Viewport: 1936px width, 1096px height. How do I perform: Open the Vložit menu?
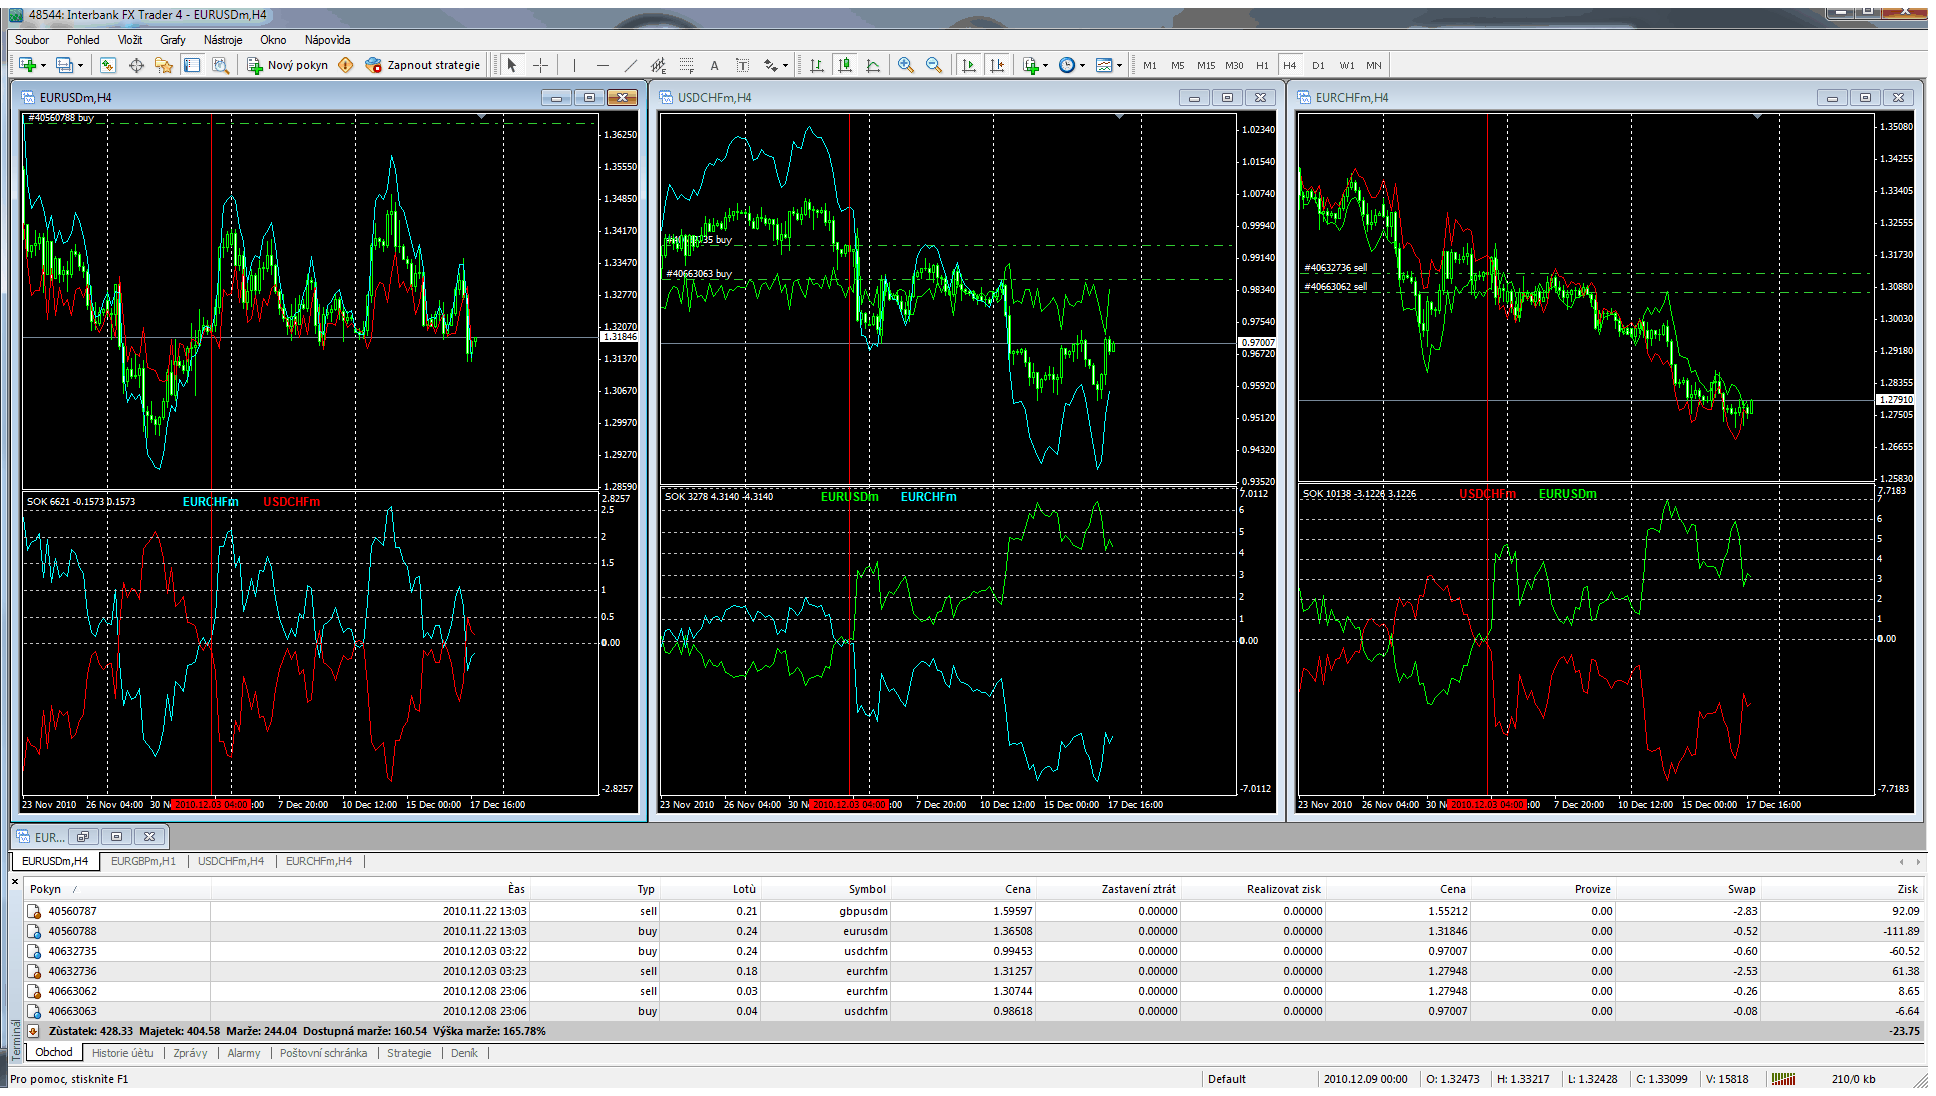(130, 40)
